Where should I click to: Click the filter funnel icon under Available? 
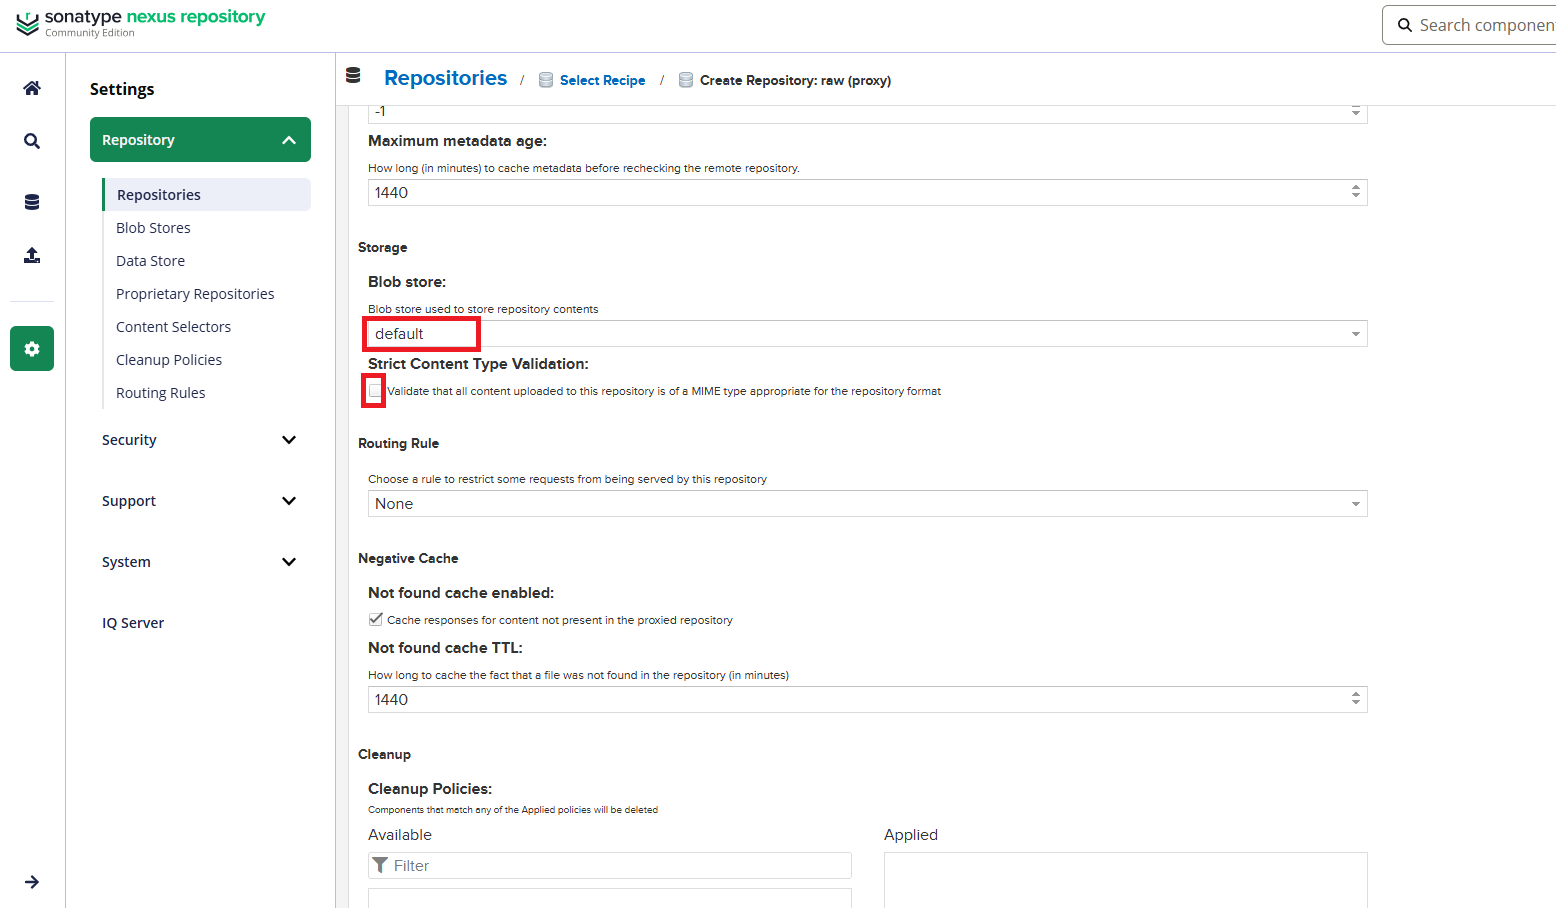pos(380,865)
